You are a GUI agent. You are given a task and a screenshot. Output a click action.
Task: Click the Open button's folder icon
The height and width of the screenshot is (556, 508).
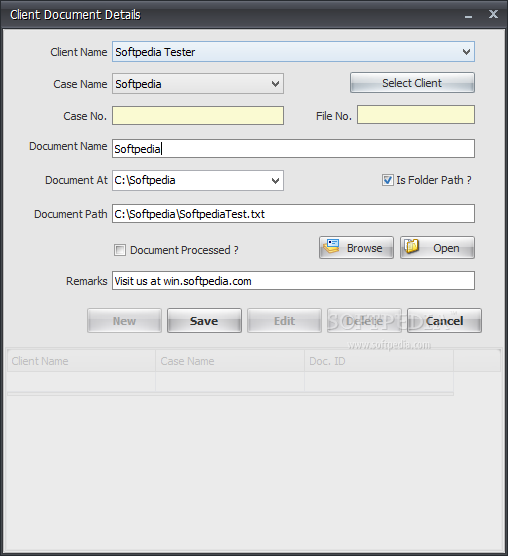coord(412,246)
